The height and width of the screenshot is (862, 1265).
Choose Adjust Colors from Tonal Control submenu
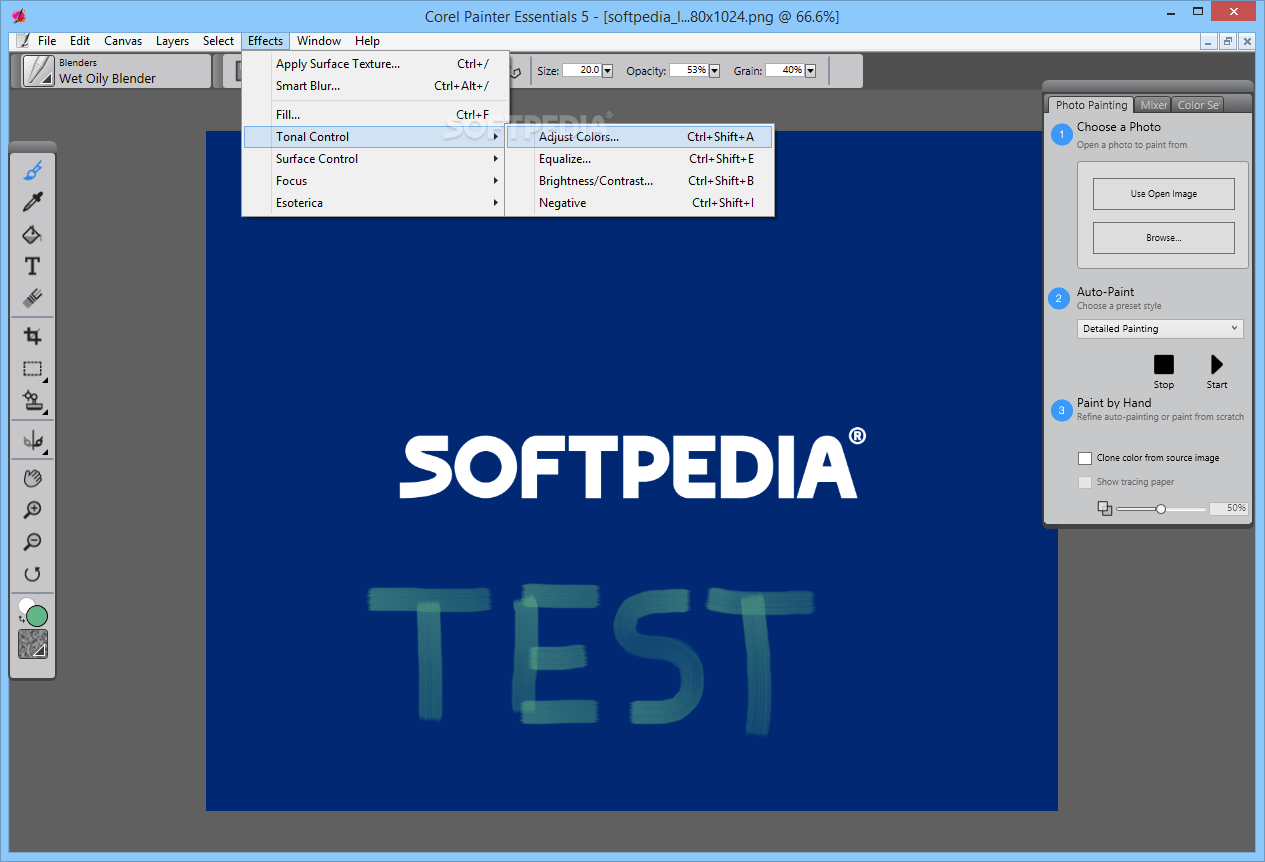point(578,136)
